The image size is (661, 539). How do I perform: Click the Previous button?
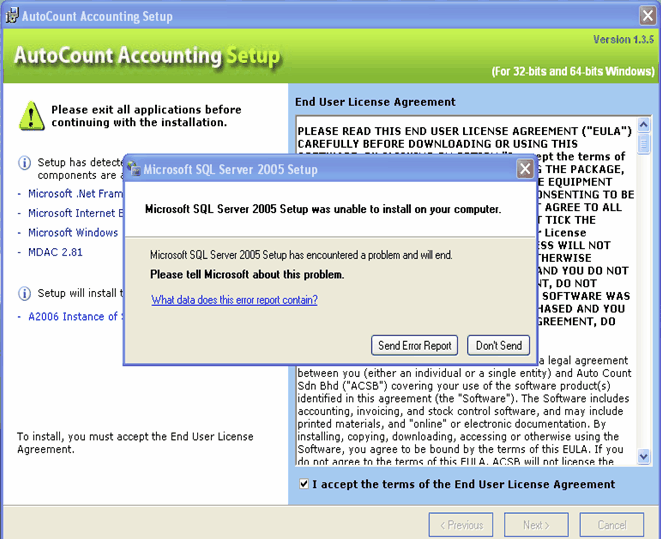461,525
